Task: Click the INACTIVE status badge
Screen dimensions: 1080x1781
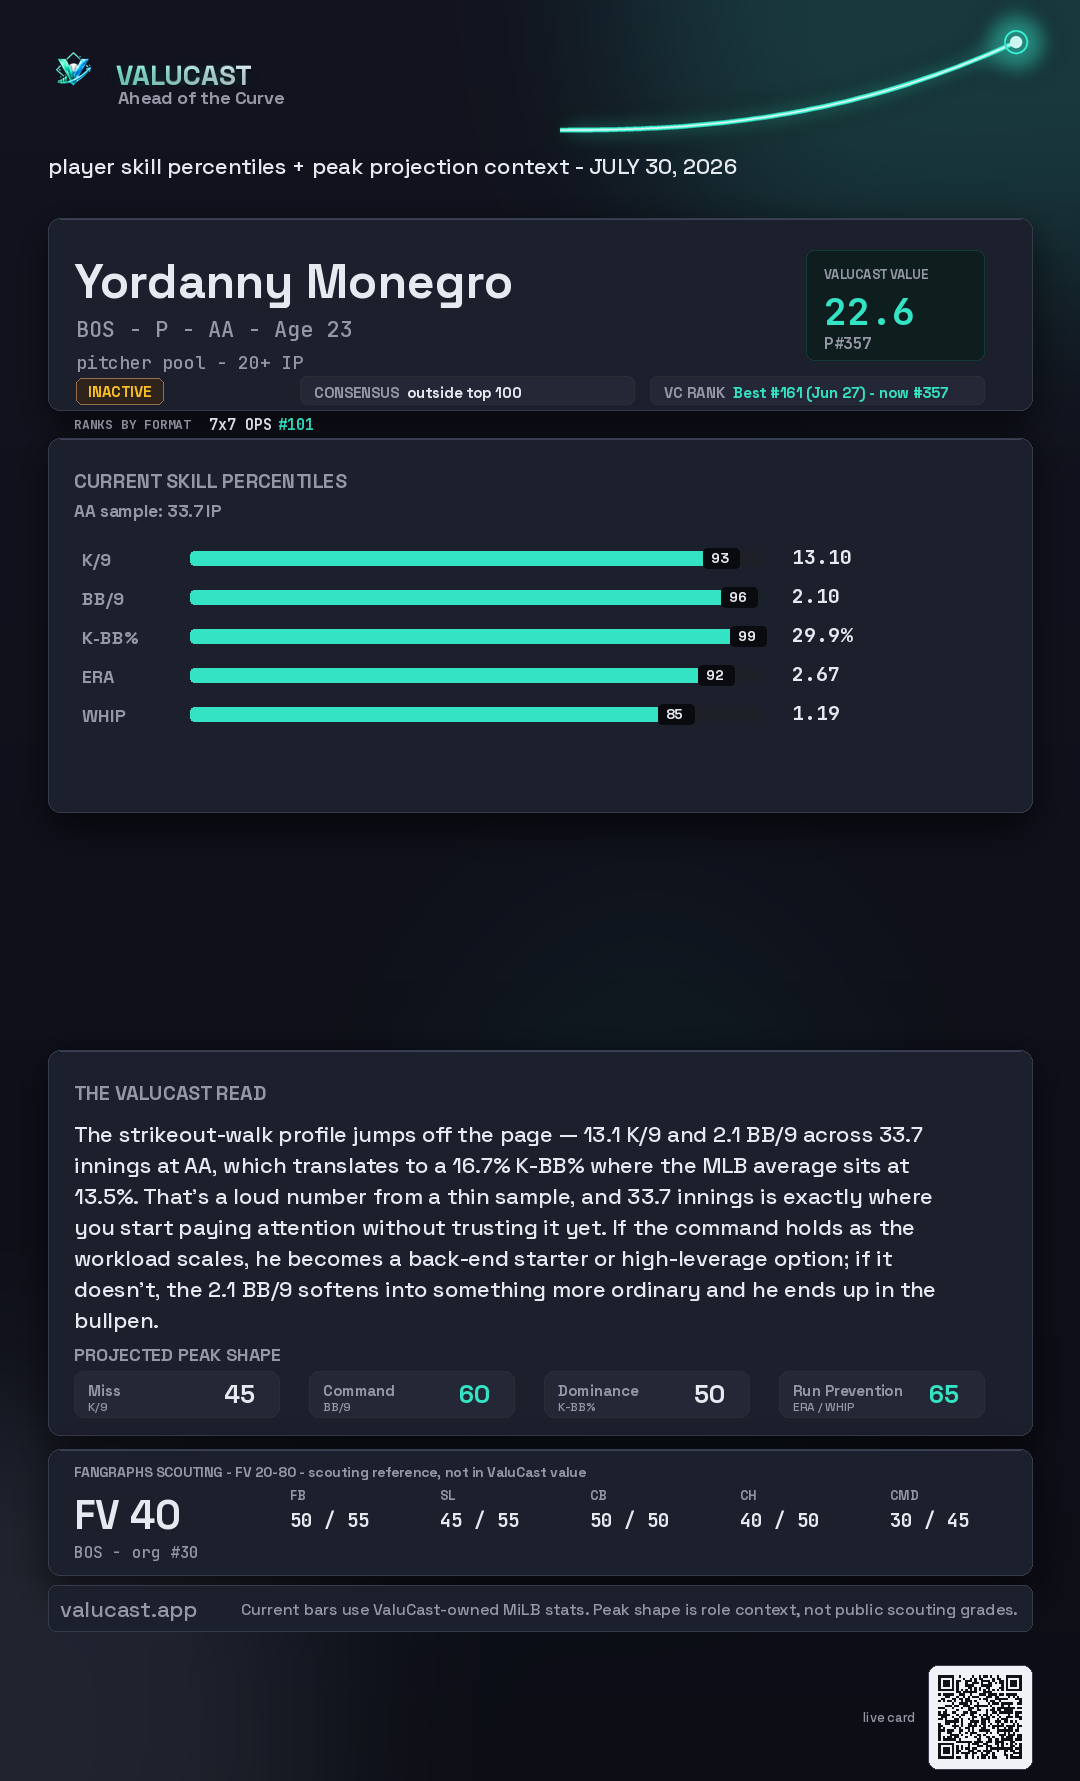Action: click(x=120, y=392)
